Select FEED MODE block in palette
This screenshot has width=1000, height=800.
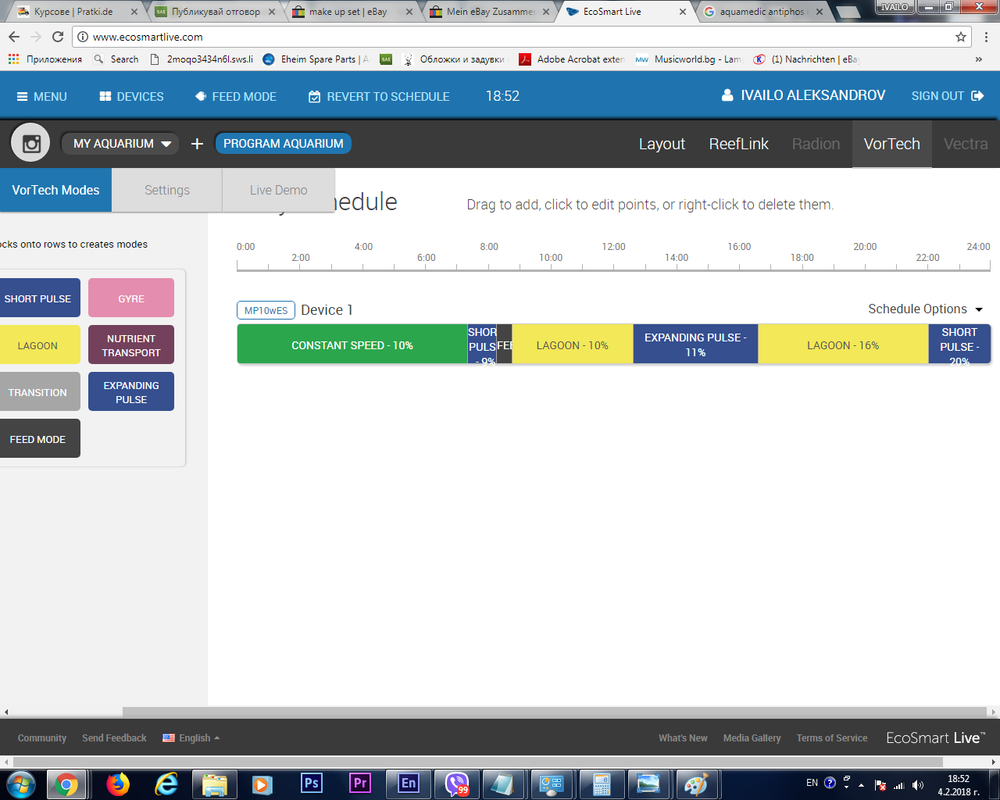click(x=40, y=439)
